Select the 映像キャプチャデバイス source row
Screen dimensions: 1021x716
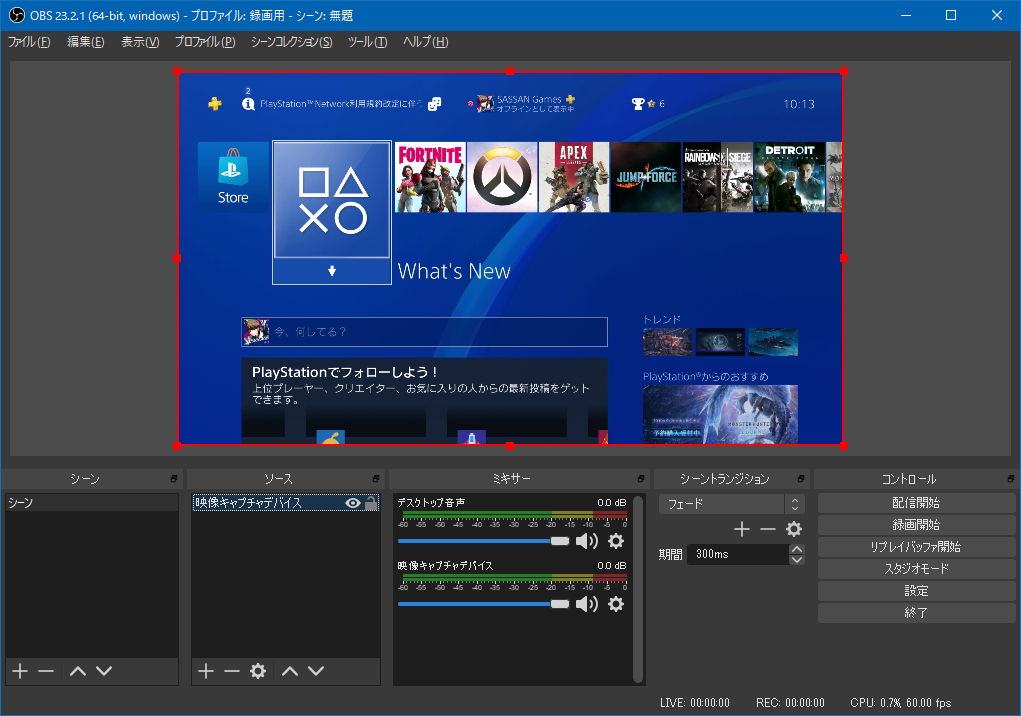point(285,503)
